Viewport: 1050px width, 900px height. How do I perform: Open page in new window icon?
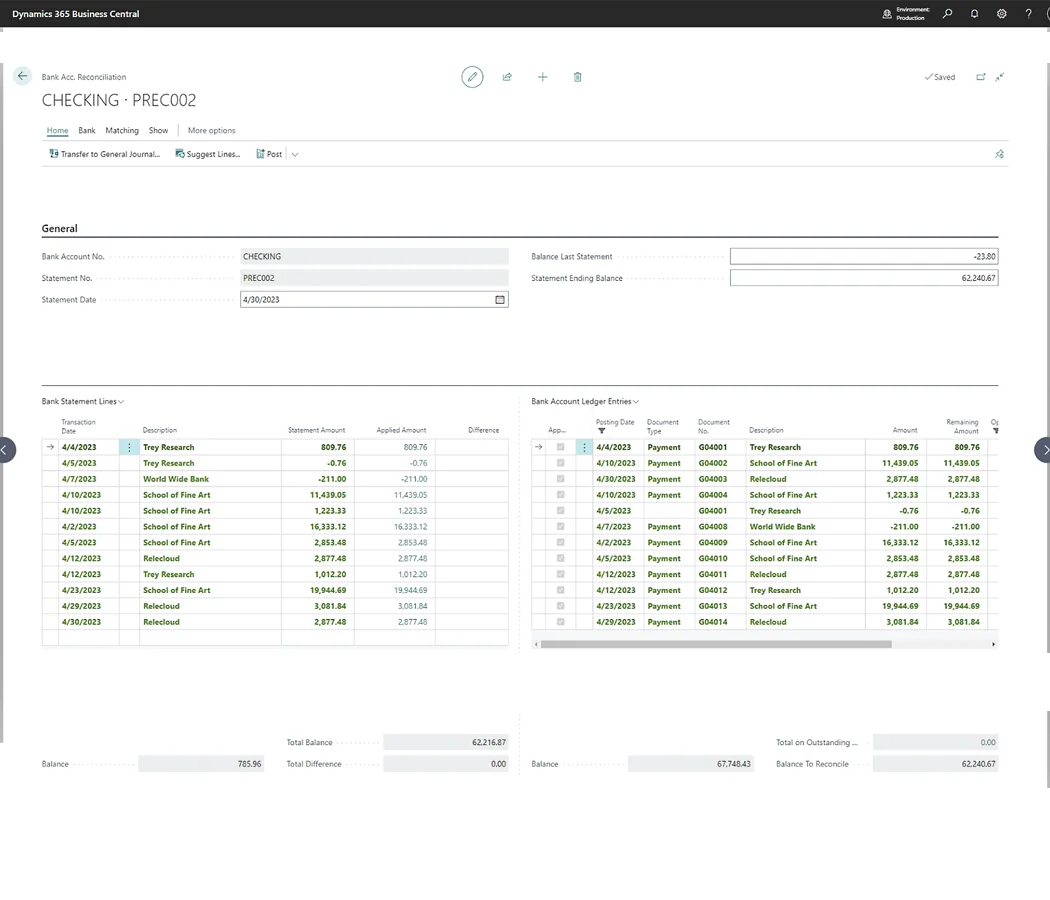(x=980, y=77)
